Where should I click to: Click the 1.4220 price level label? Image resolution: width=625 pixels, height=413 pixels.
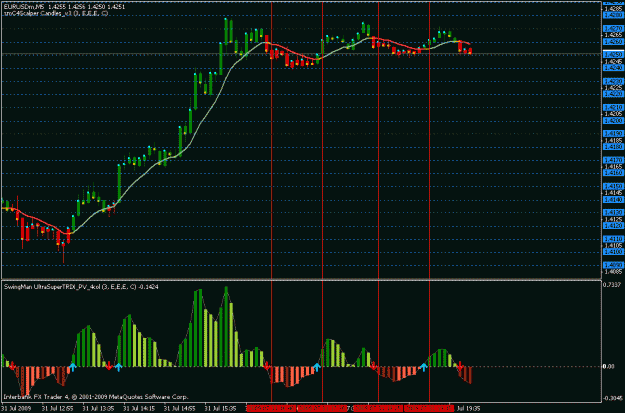[613, 94]
